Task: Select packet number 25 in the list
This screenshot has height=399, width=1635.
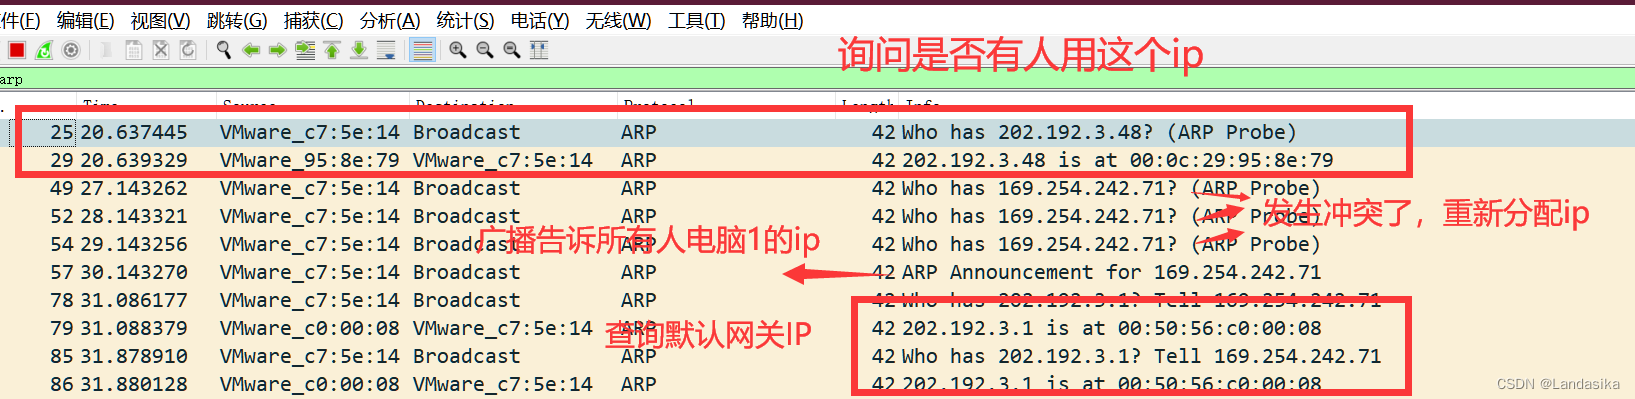Action: (x=817, y=132)
